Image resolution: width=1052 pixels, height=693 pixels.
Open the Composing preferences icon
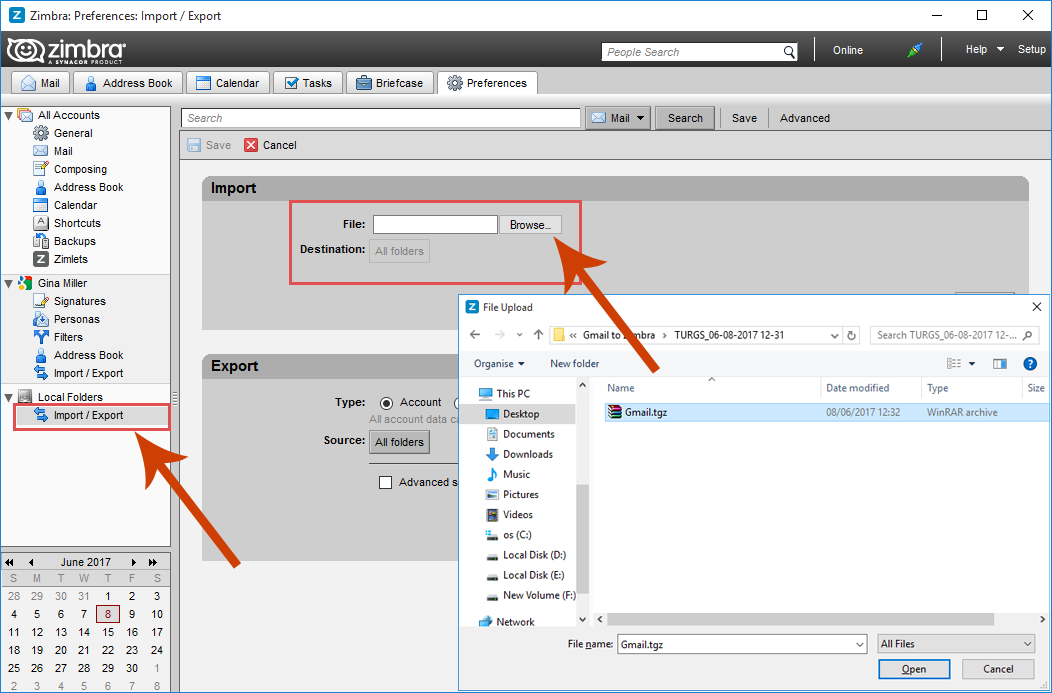41,168
